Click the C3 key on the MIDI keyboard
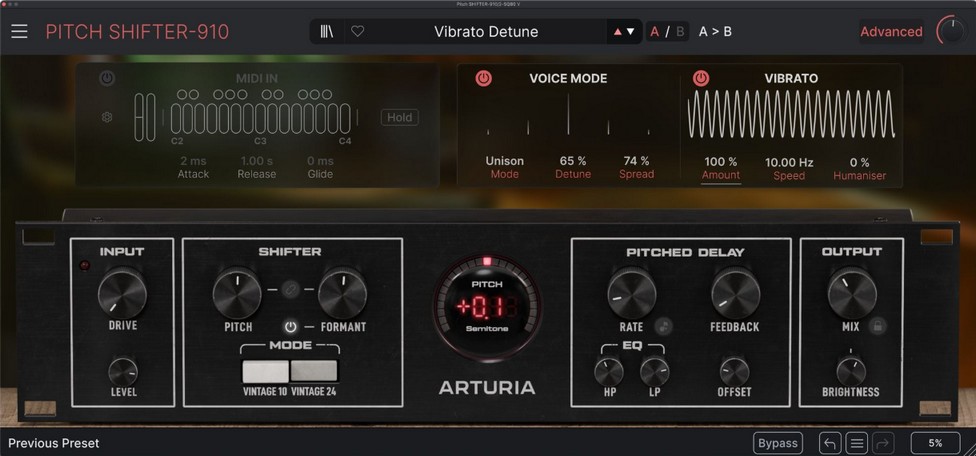The image size is (976, 456). [260, 119]
